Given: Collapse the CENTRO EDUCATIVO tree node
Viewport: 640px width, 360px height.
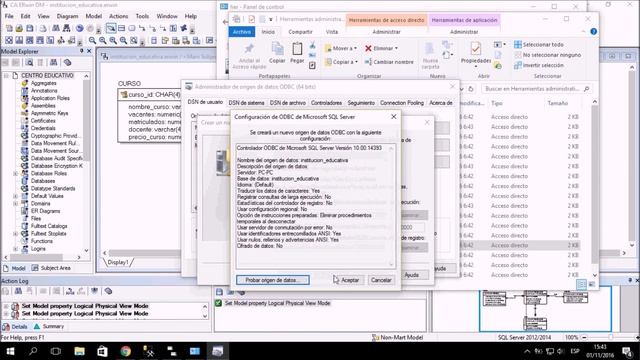Looking at the screenshot, I should click(6, 76).
